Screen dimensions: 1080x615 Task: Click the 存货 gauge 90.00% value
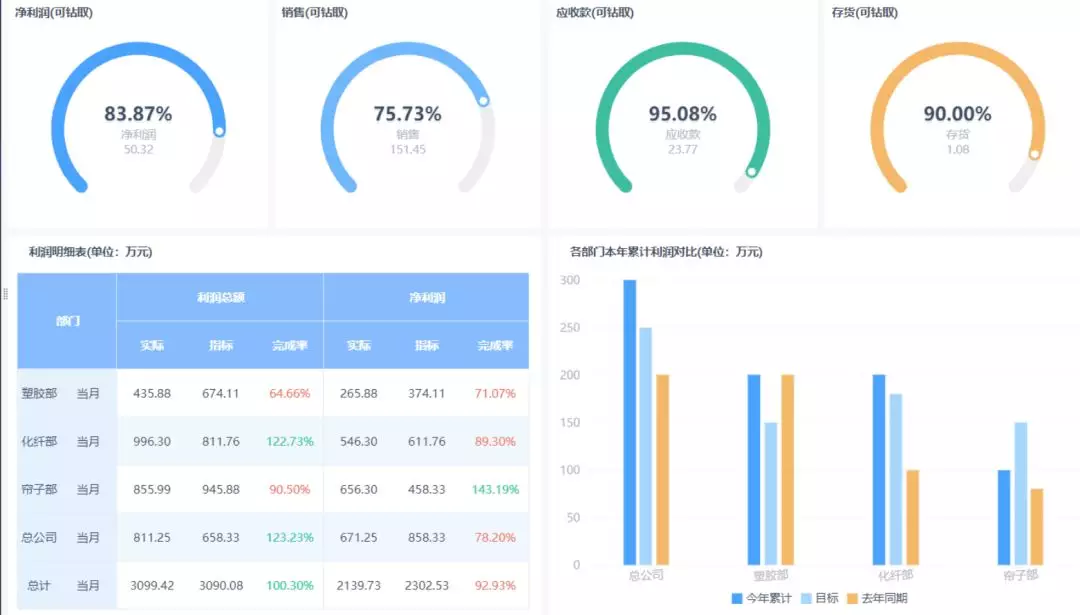[957, 114]
